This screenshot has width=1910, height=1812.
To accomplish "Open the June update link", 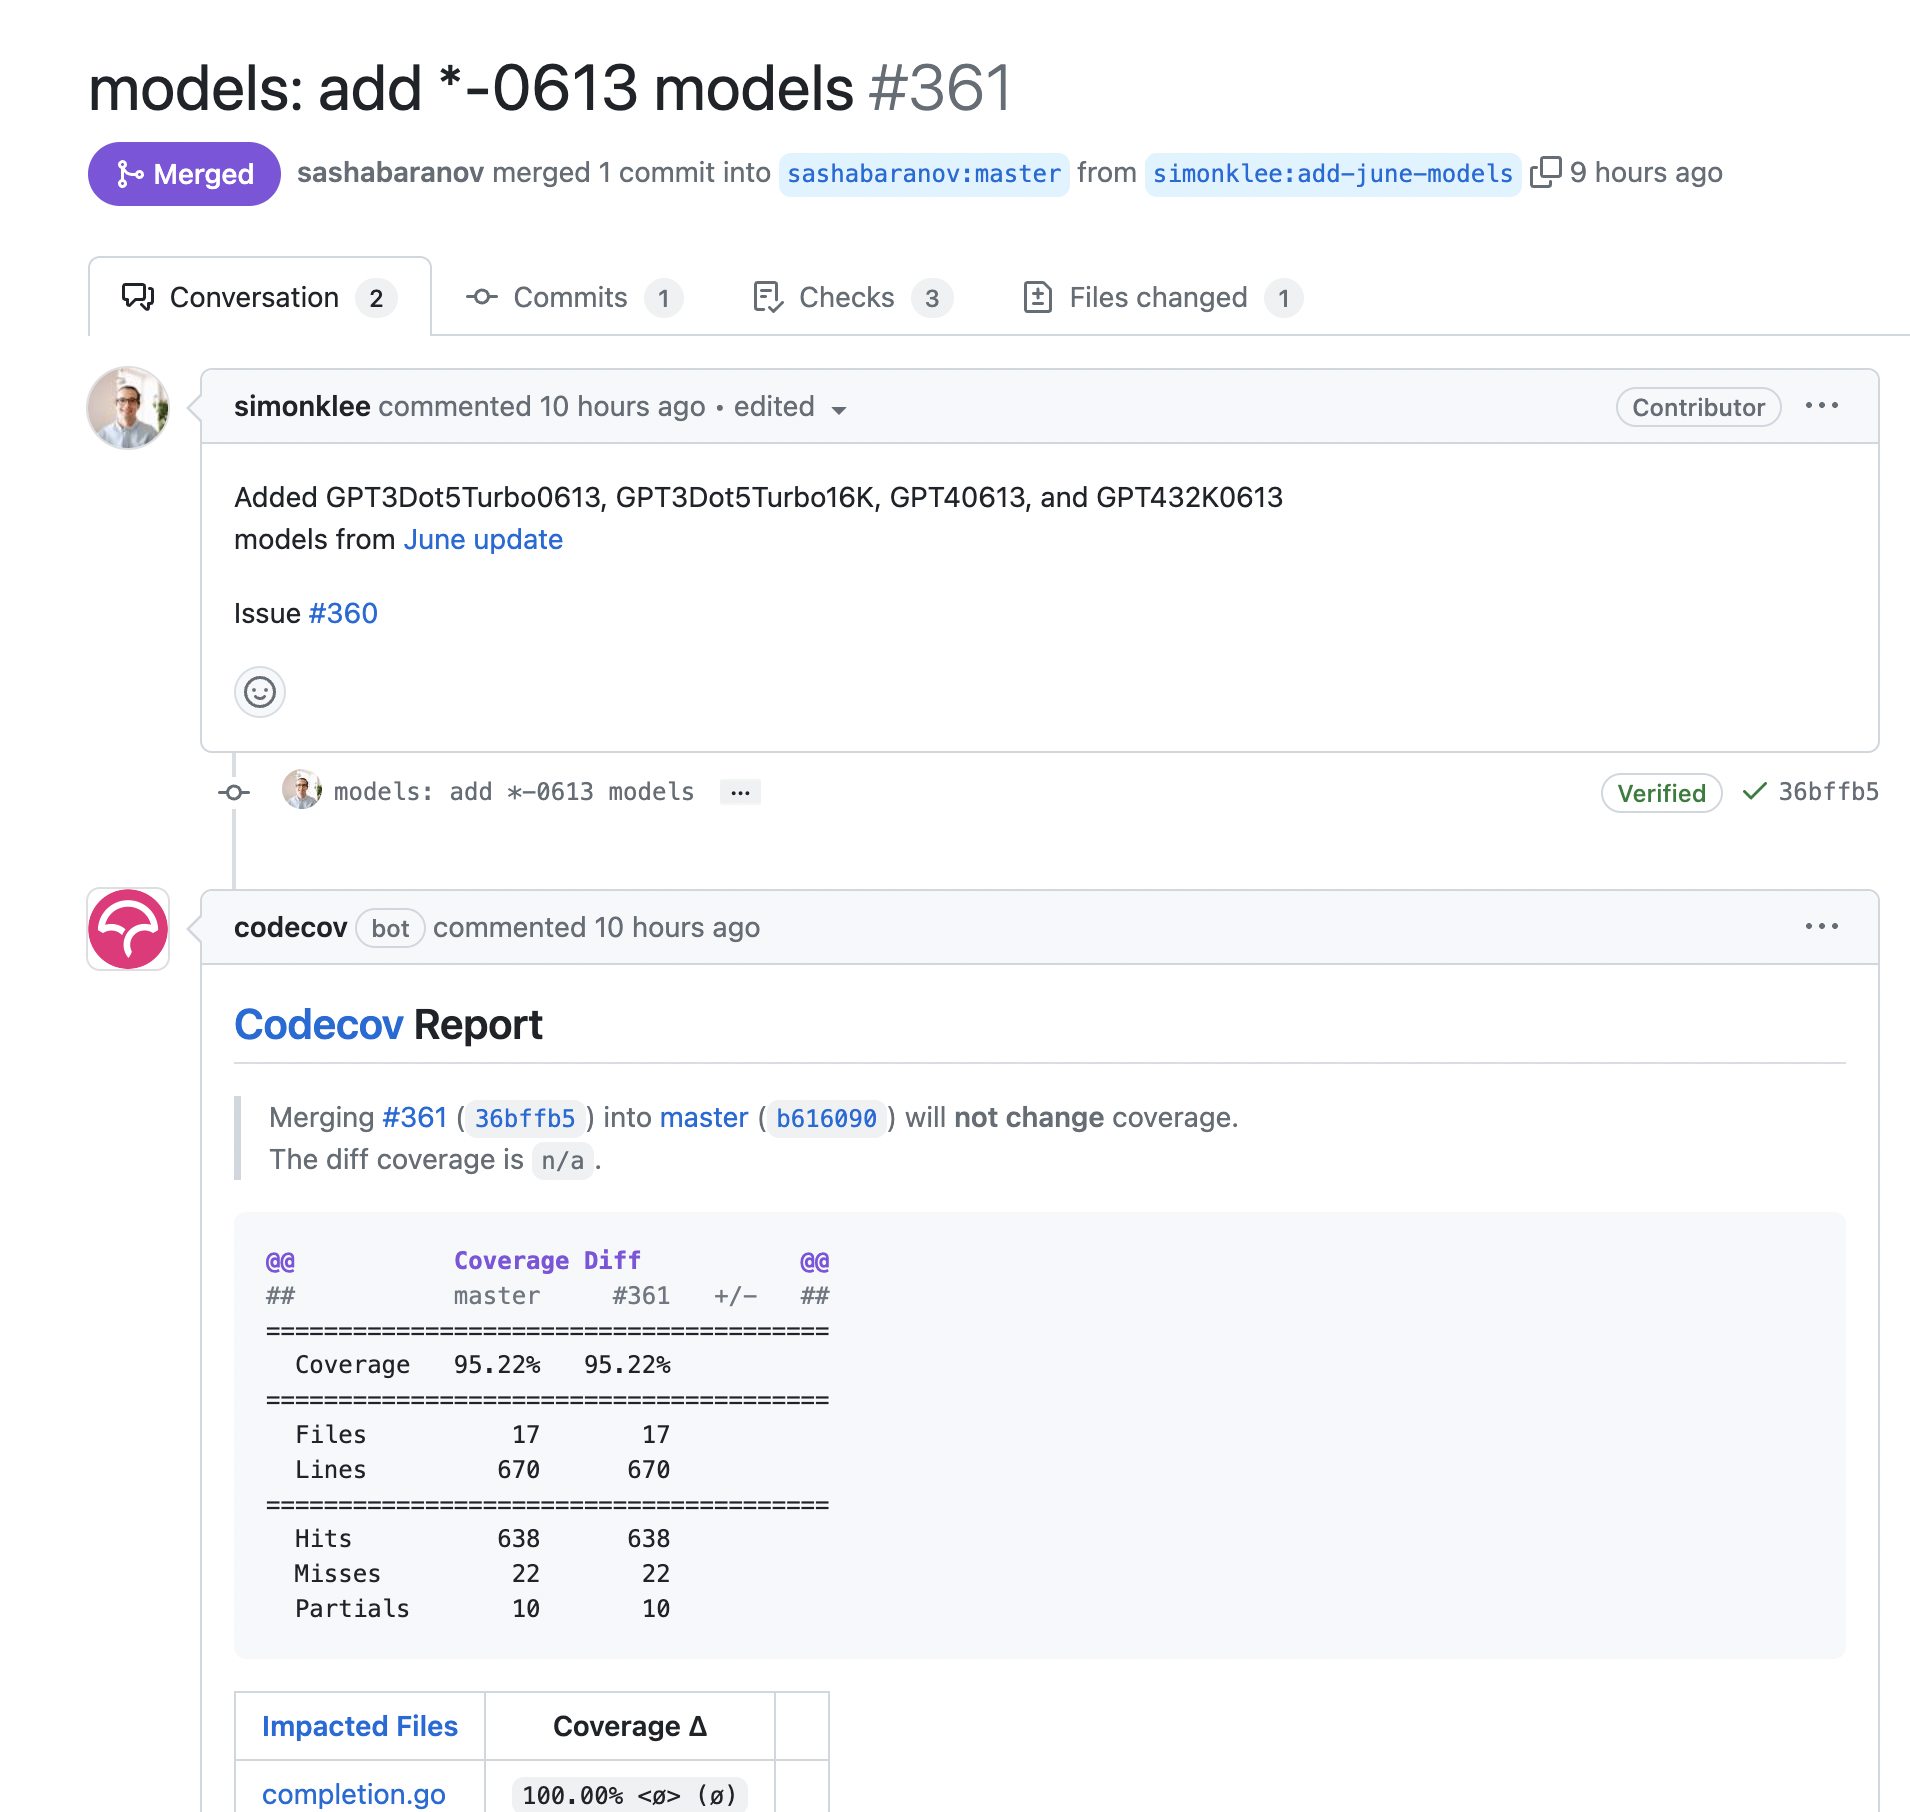I will [483, 540].
